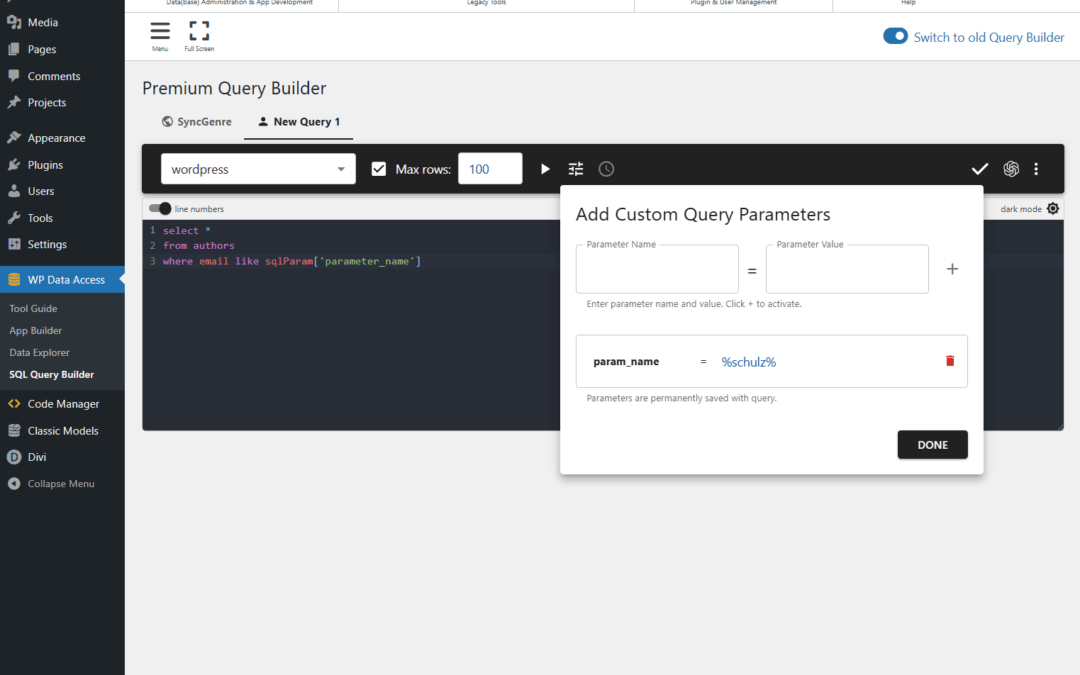
Task: Click the Premium Query Builder heading
Action: (x=234, y=88)
